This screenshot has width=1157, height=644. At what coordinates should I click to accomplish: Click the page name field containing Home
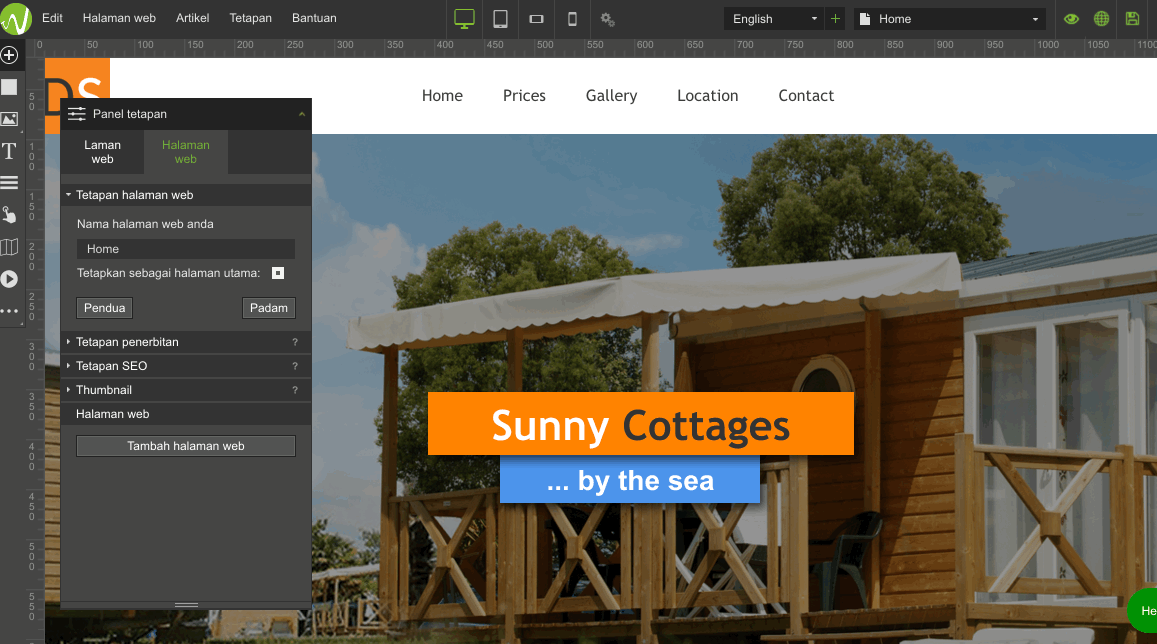point(186,249)
